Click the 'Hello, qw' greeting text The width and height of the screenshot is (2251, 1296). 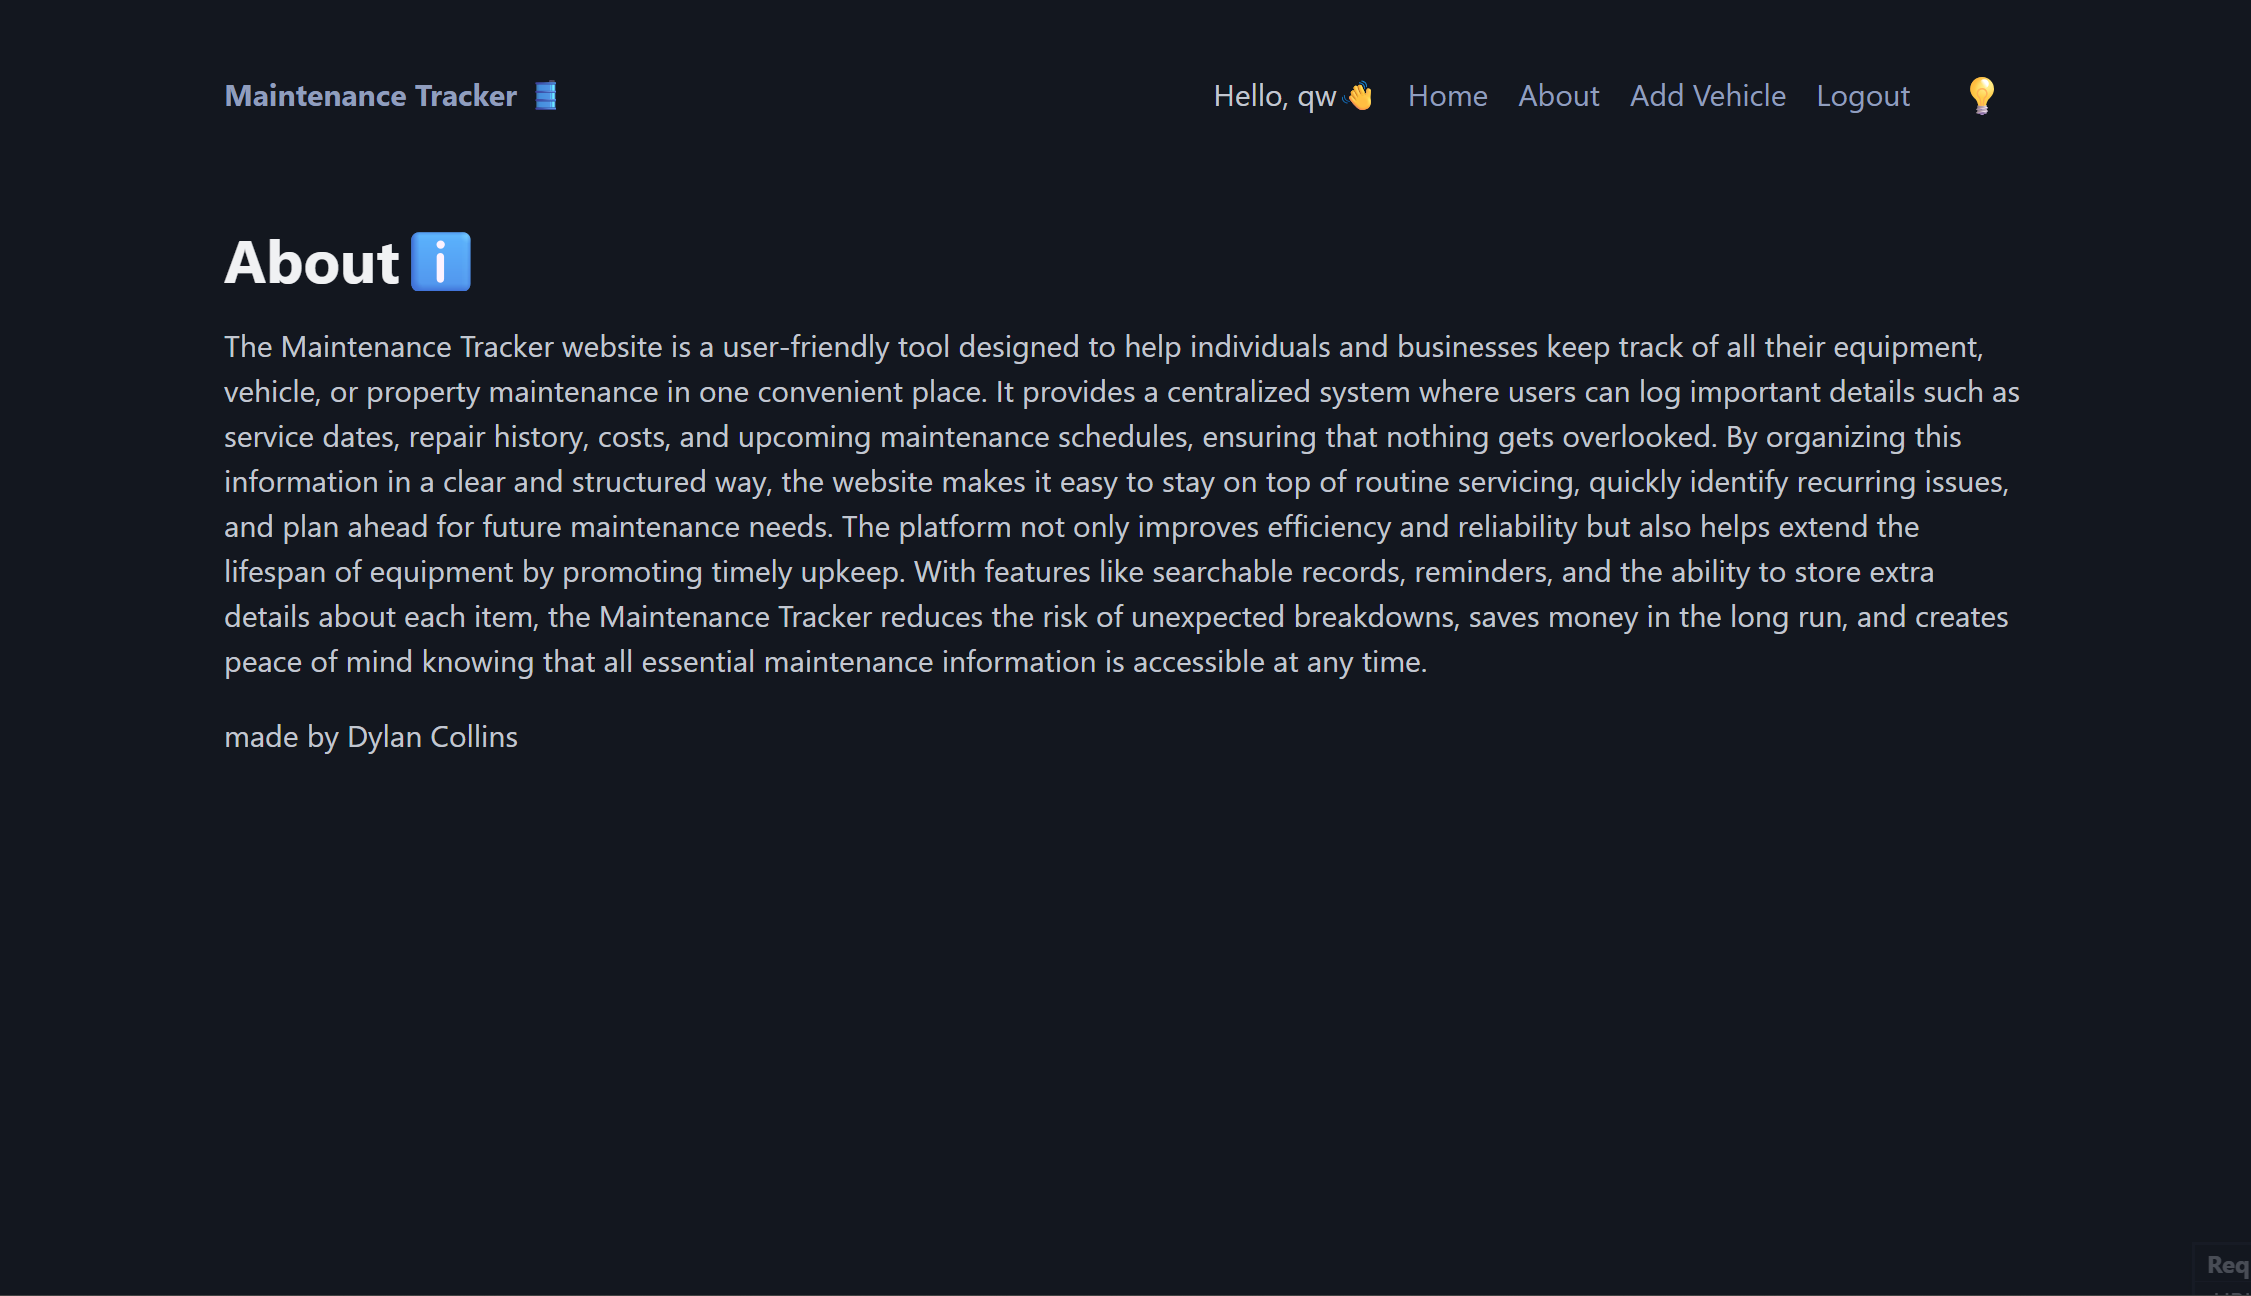point(1274,96)
